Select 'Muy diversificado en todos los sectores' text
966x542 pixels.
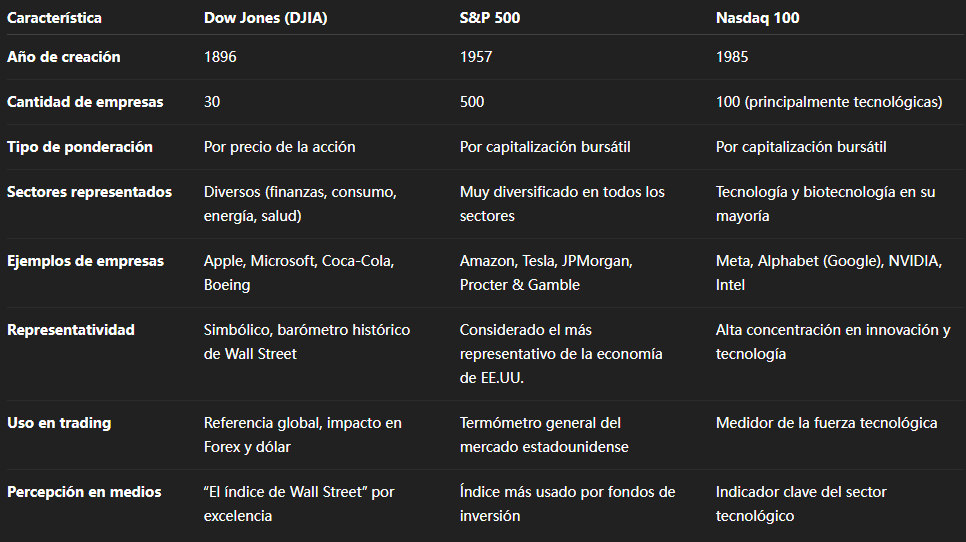[561, 204]
